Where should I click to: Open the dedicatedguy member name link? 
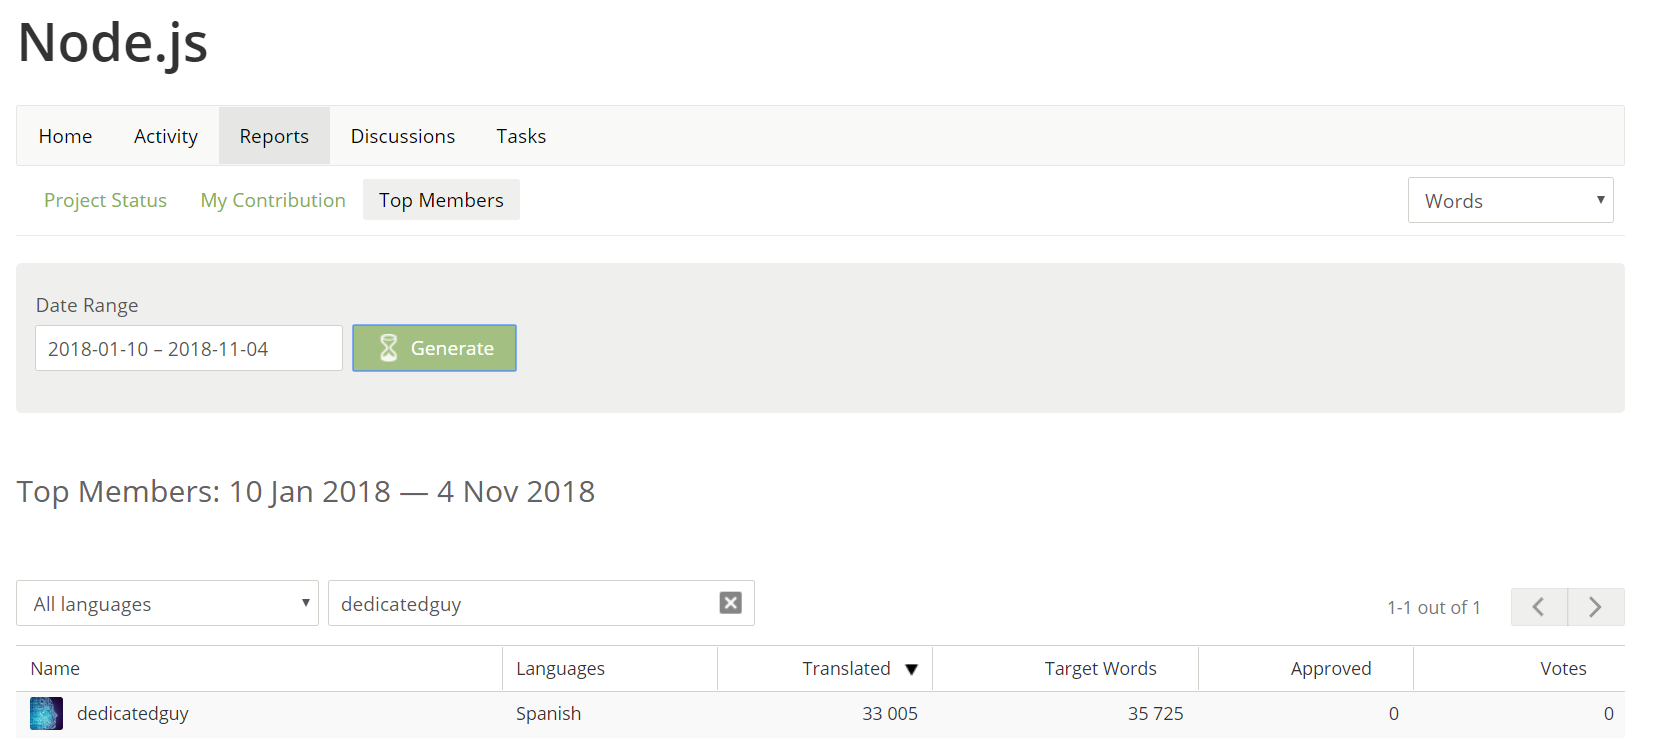pyautogui.click(x=133, y=713)
